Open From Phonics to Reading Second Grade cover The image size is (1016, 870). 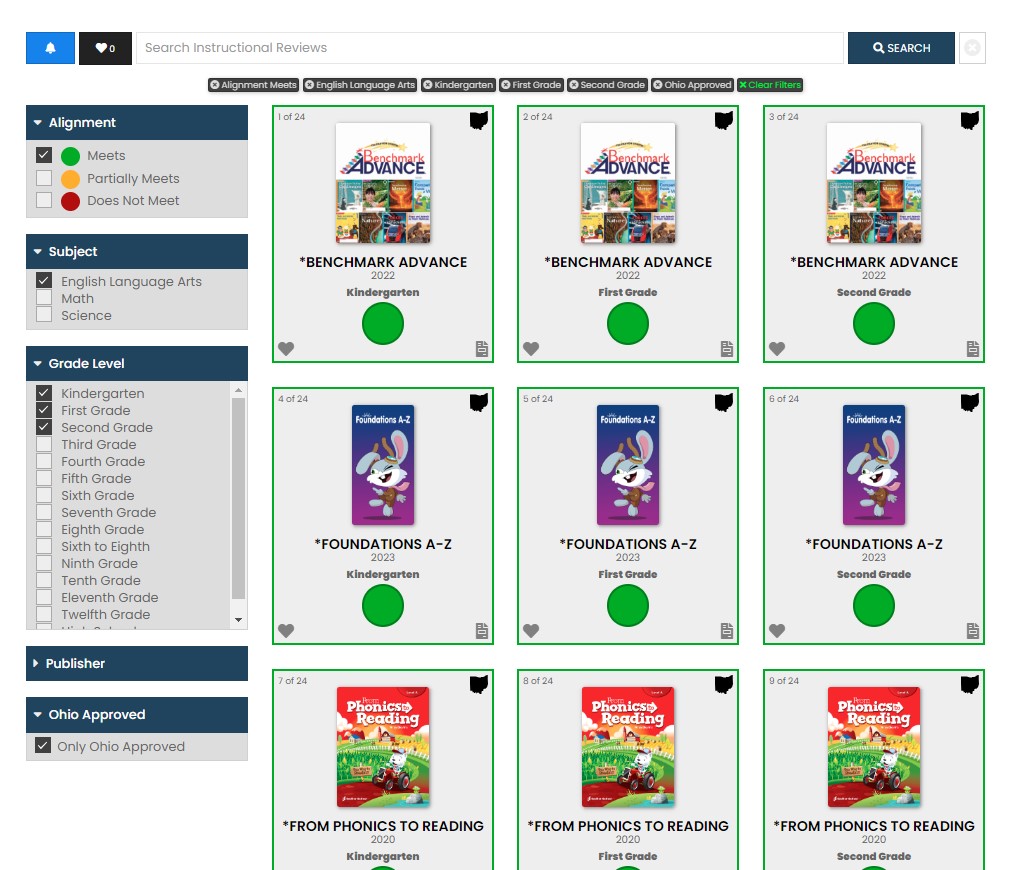(874, 747)
